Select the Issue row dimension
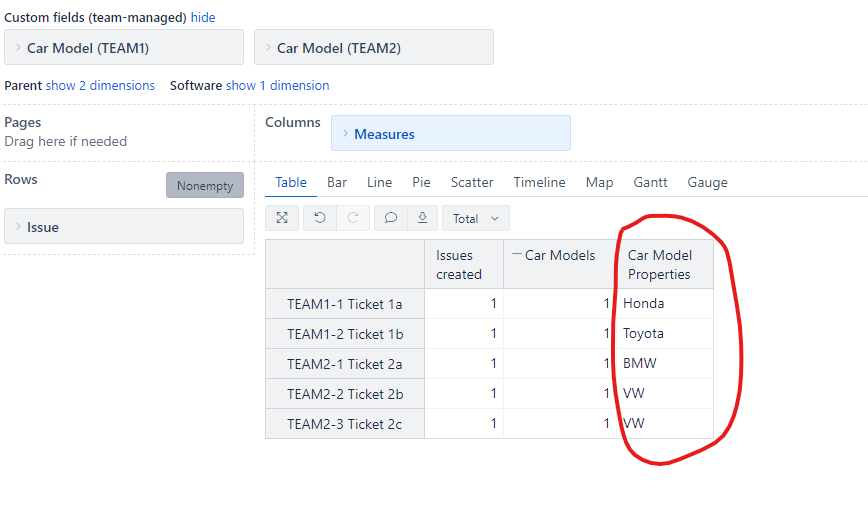868x506 pixels. pyautogui.click(x=124, y=226)
